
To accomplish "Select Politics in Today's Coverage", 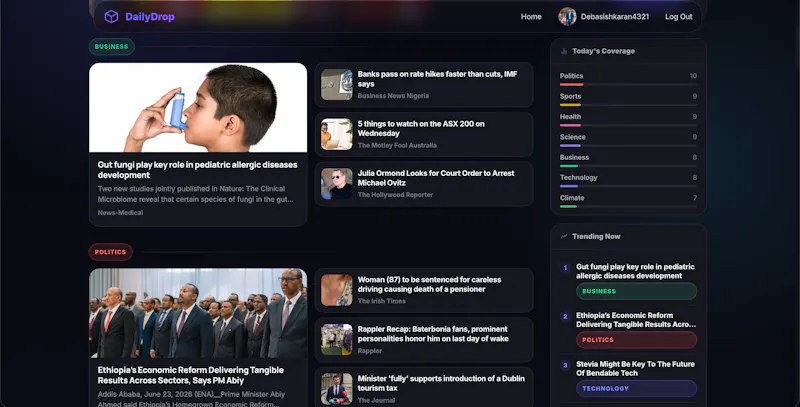I will pos(571,76).
